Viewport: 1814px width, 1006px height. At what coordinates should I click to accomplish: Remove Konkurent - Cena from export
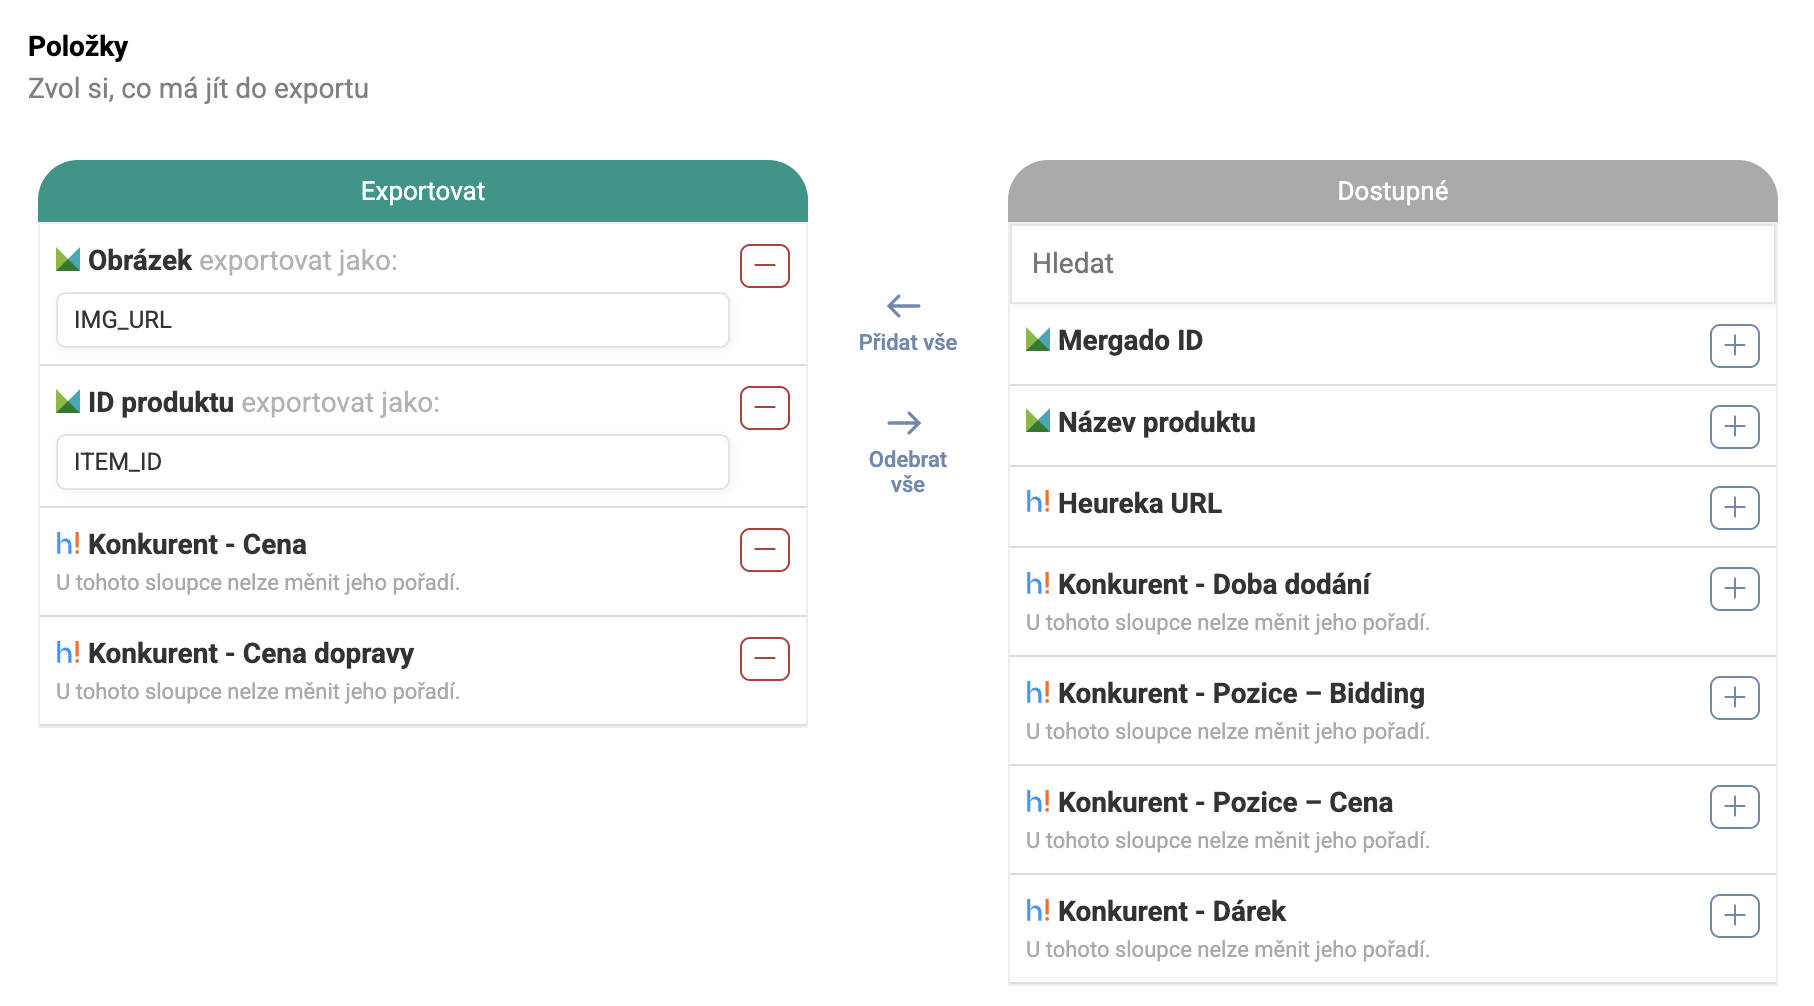click(764, 550)
